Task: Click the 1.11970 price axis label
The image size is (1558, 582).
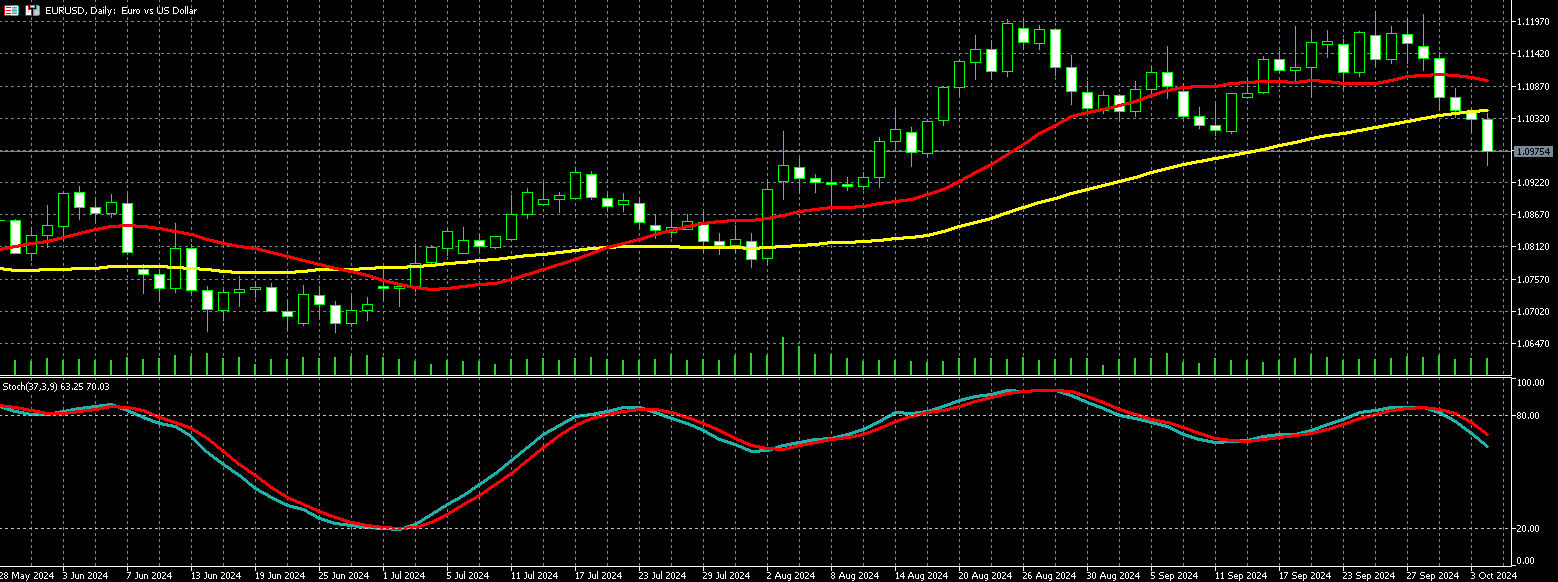Action: pyautogui.click(x=1533, y=21)
